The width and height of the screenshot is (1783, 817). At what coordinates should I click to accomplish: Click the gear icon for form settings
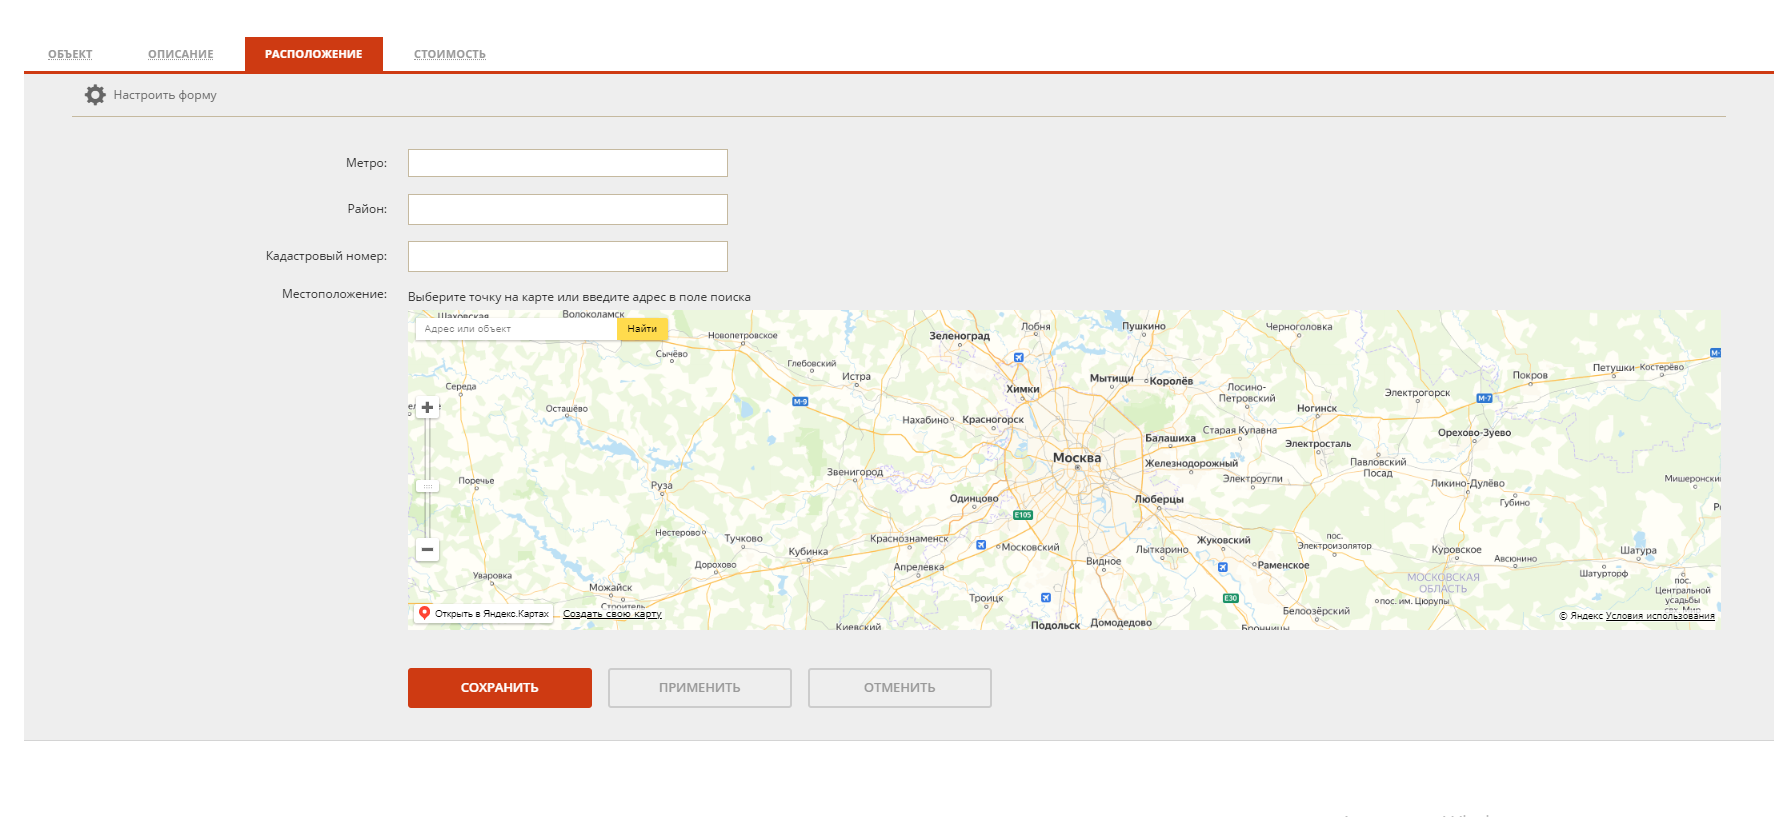tap(95, 95)
